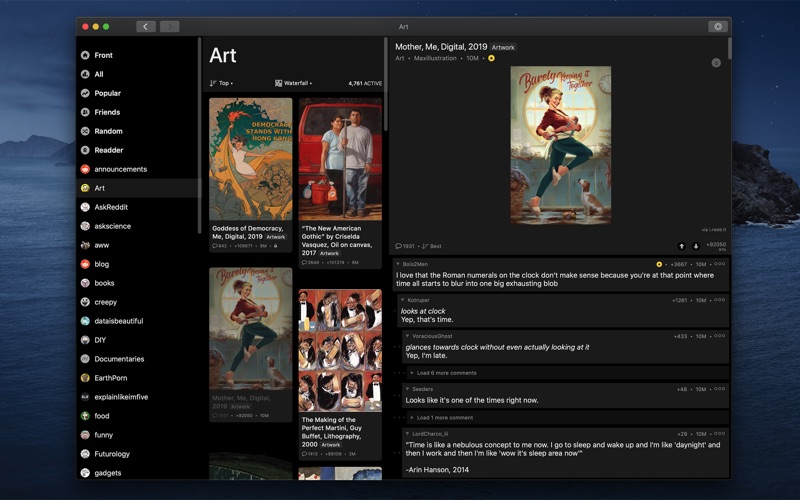Click the Artwork flair beside post title

[x=503, y=47]
